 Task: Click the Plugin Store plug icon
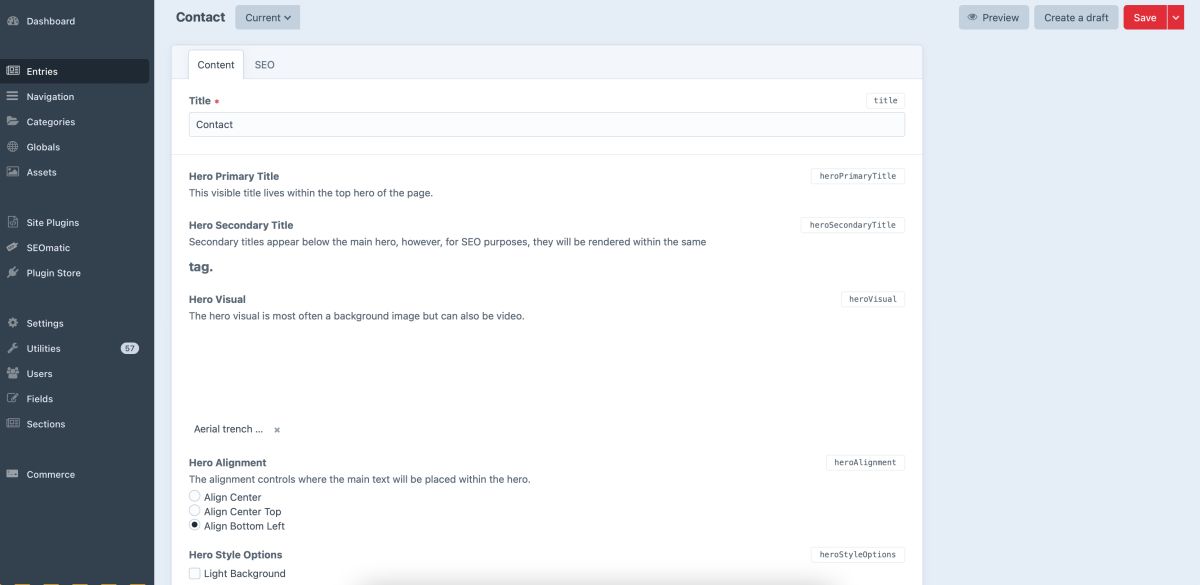point(13,272)
